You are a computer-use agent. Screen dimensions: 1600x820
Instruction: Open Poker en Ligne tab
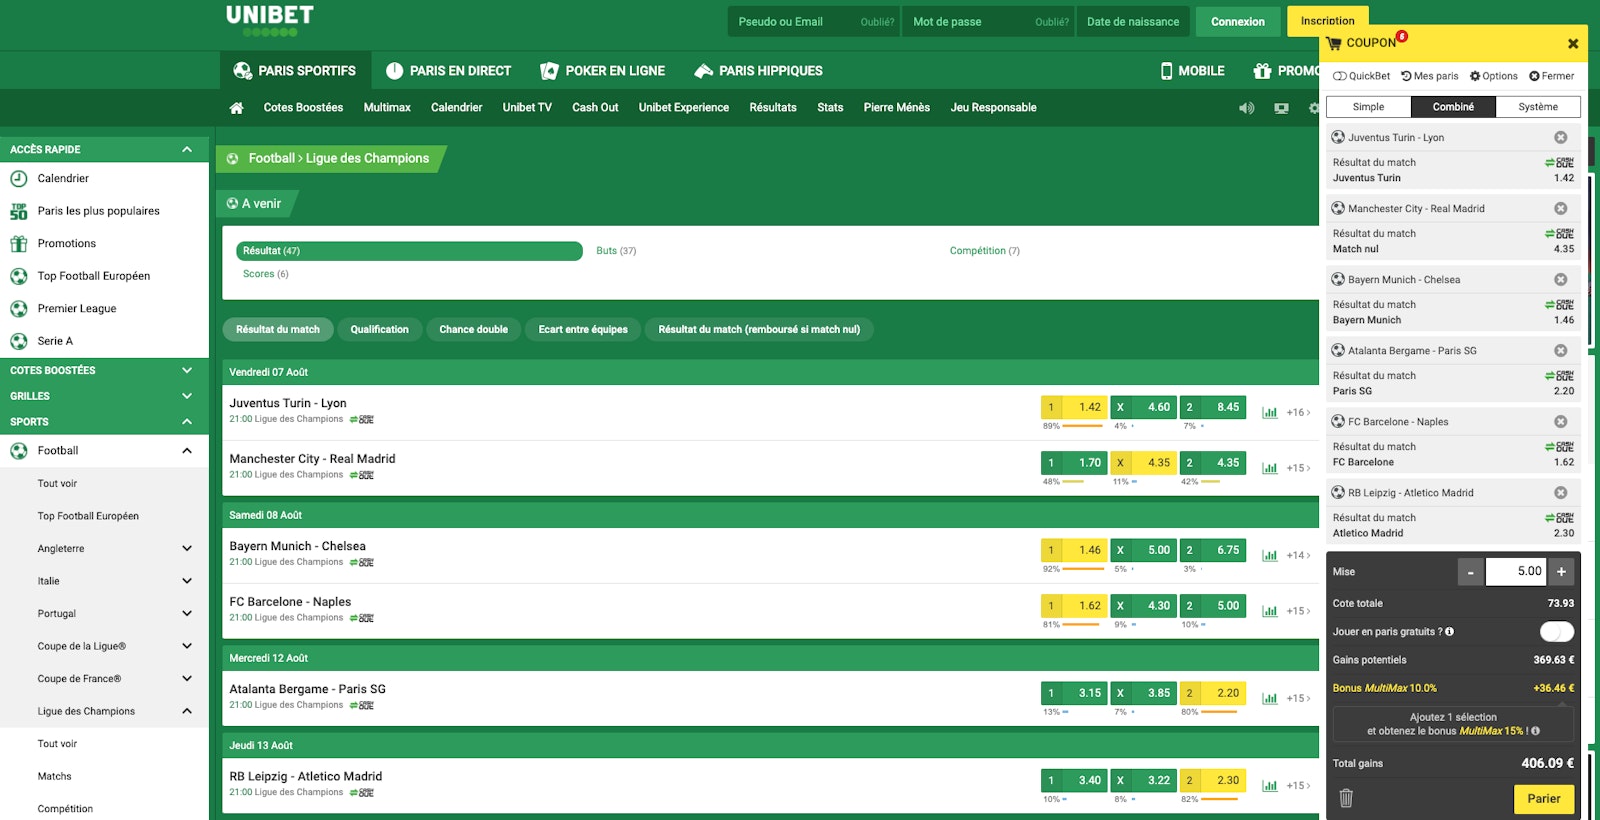(603, 71)
